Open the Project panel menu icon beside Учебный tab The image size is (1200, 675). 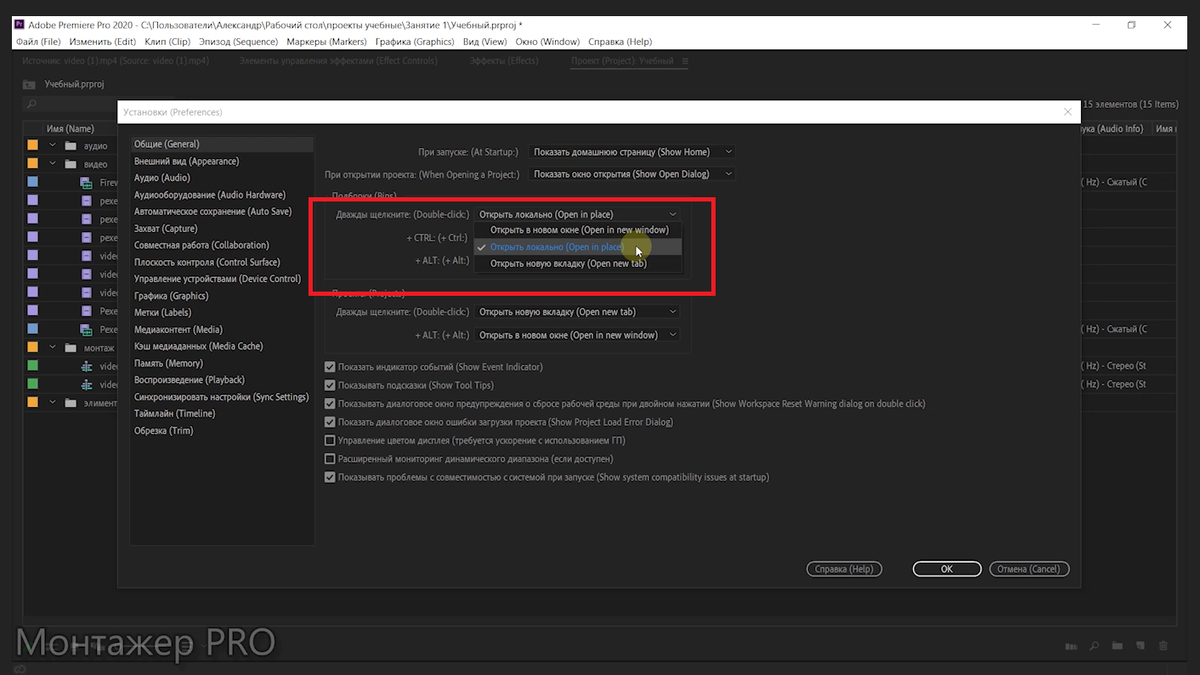[x=685, y=61]
